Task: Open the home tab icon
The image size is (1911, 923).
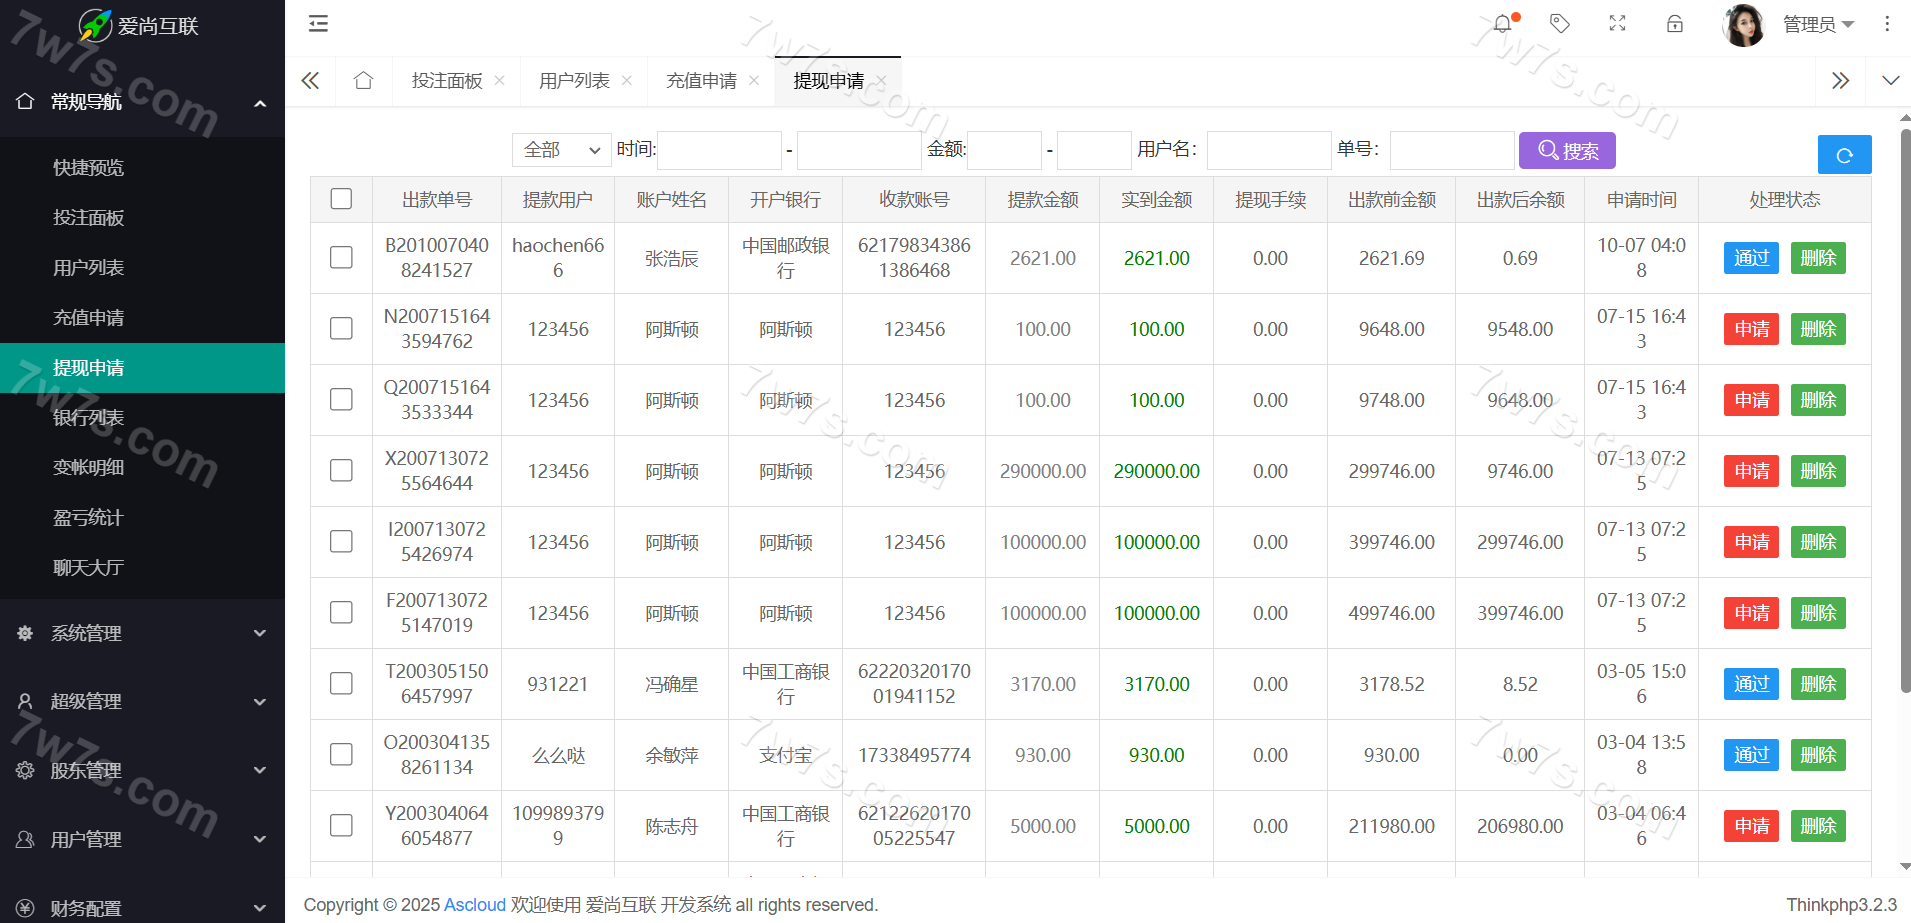Action: [x=363, y=81]
